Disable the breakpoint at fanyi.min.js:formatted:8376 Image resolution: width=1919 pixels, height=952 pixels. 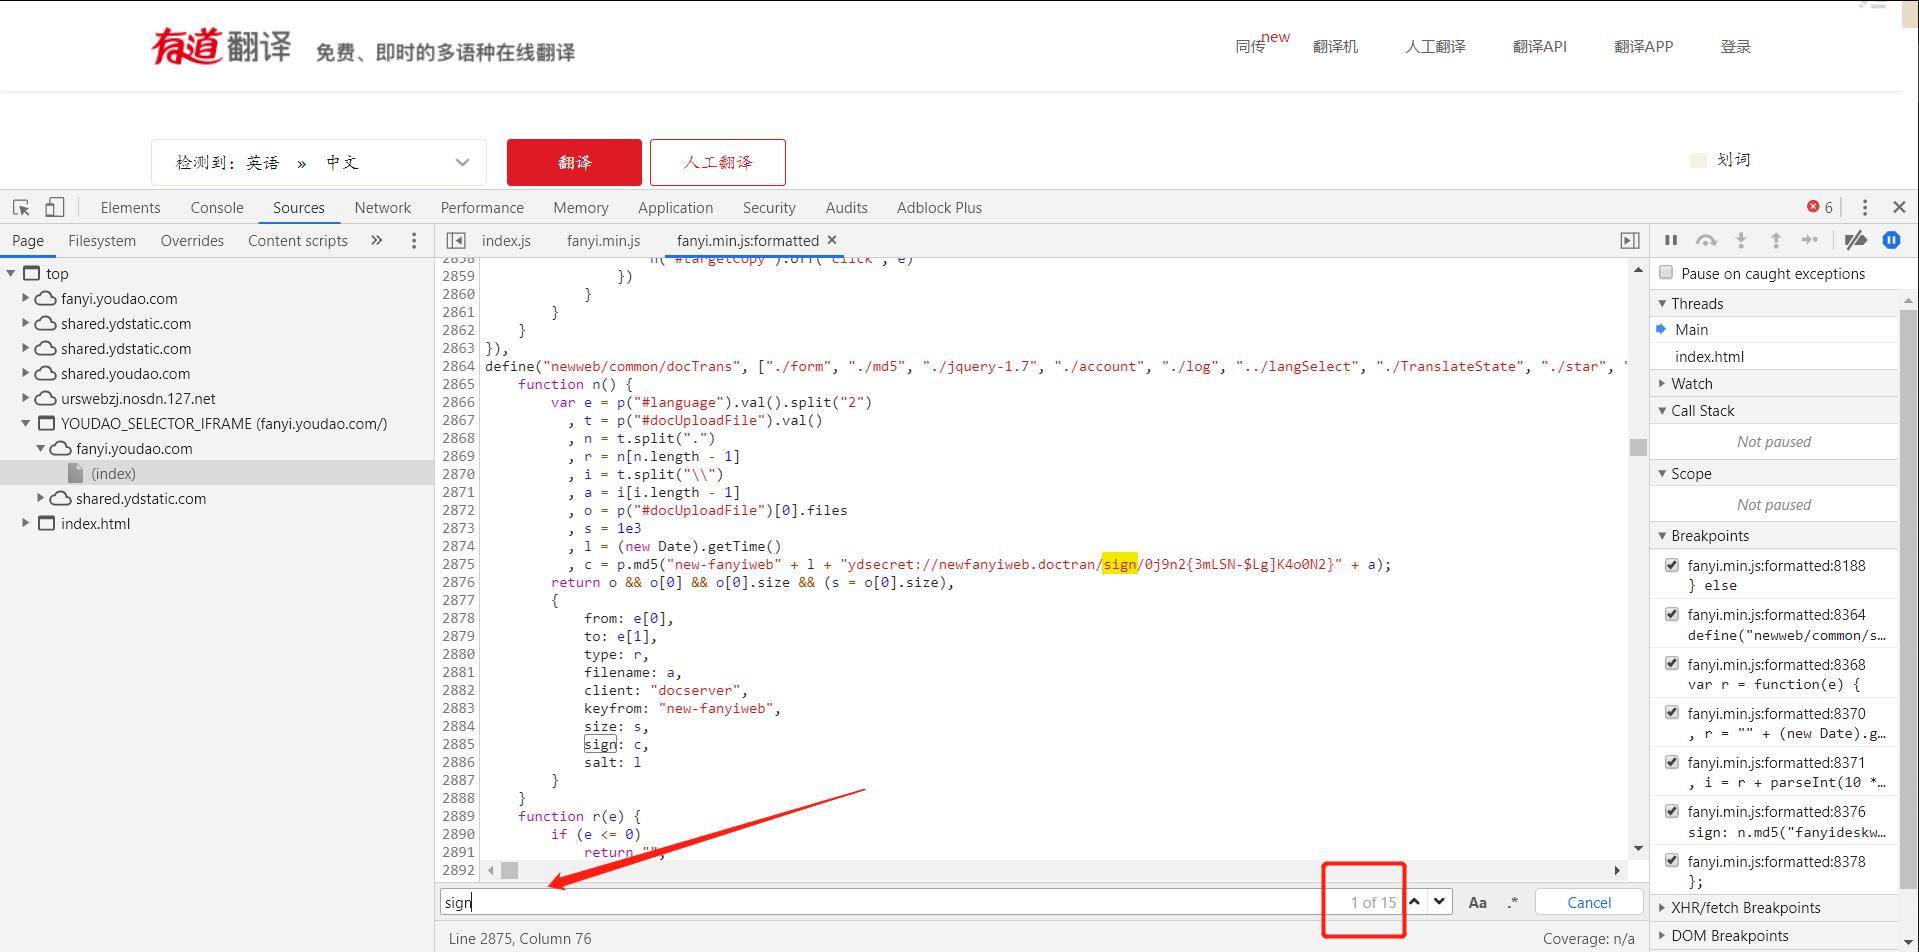click(x=1672, y=811)
